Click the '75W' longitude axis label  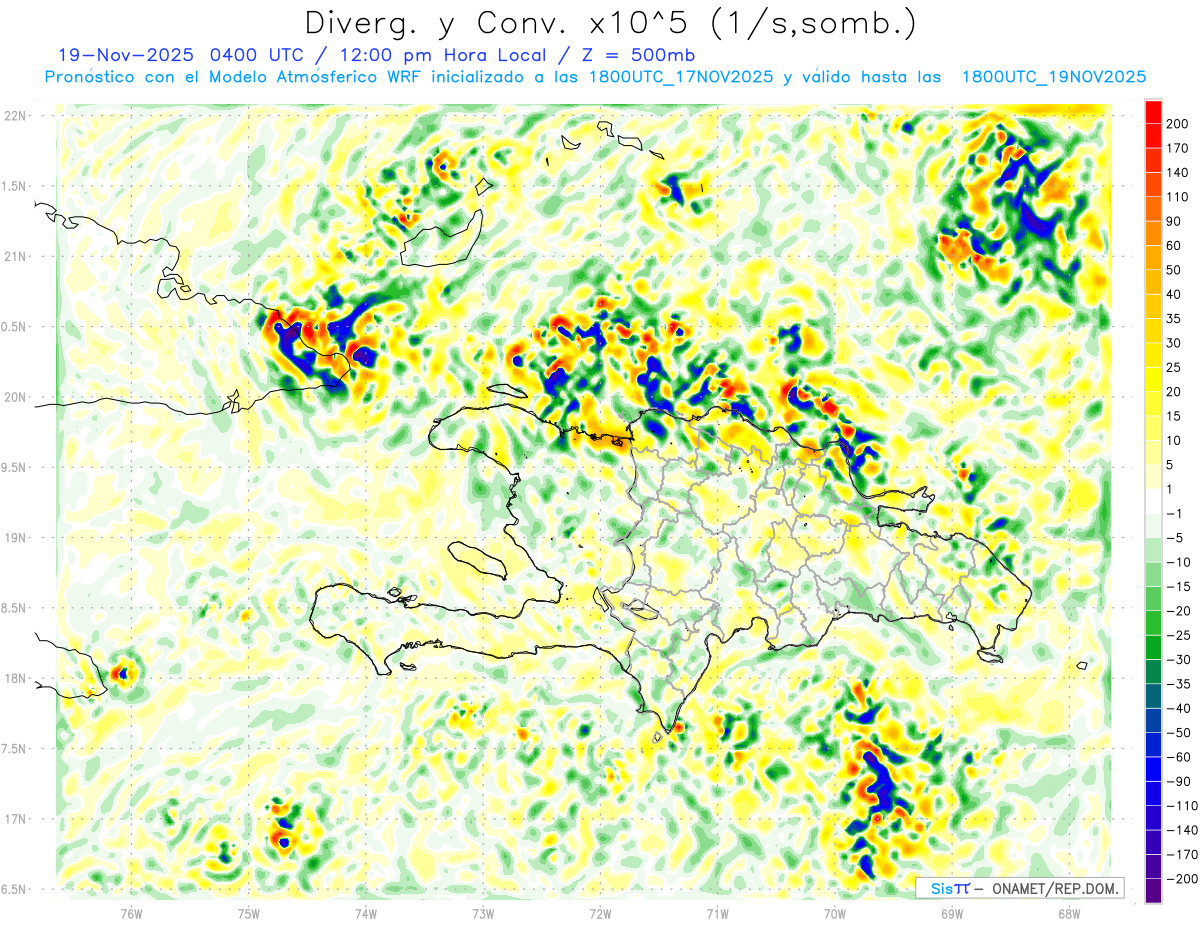(x=249, y=914)
